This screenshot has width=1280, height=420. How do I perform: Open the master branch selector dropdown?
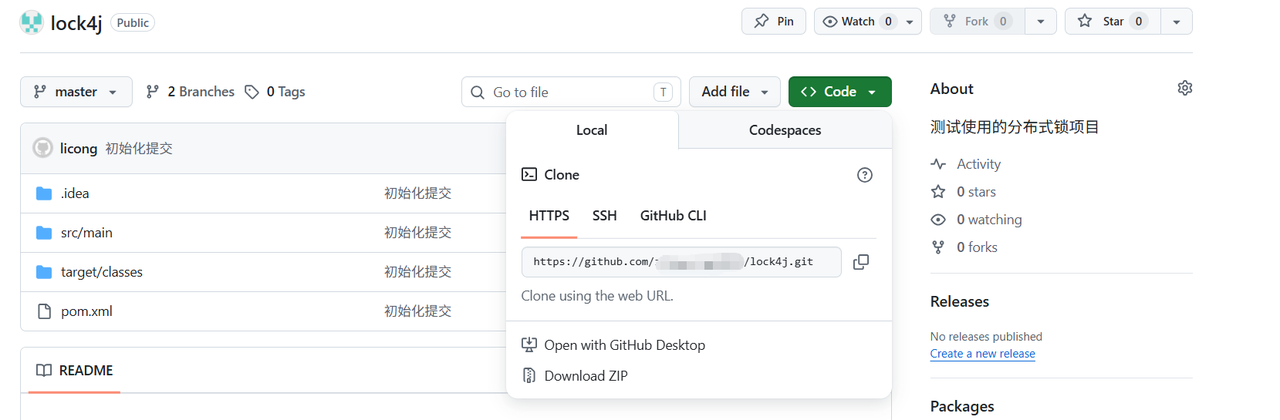(x=76, y=91)
